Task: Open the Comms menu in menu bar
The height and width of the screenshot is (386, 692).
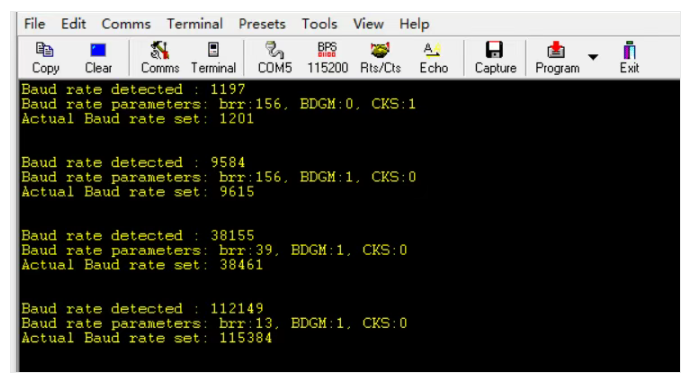Action: (x=126, y=24)
